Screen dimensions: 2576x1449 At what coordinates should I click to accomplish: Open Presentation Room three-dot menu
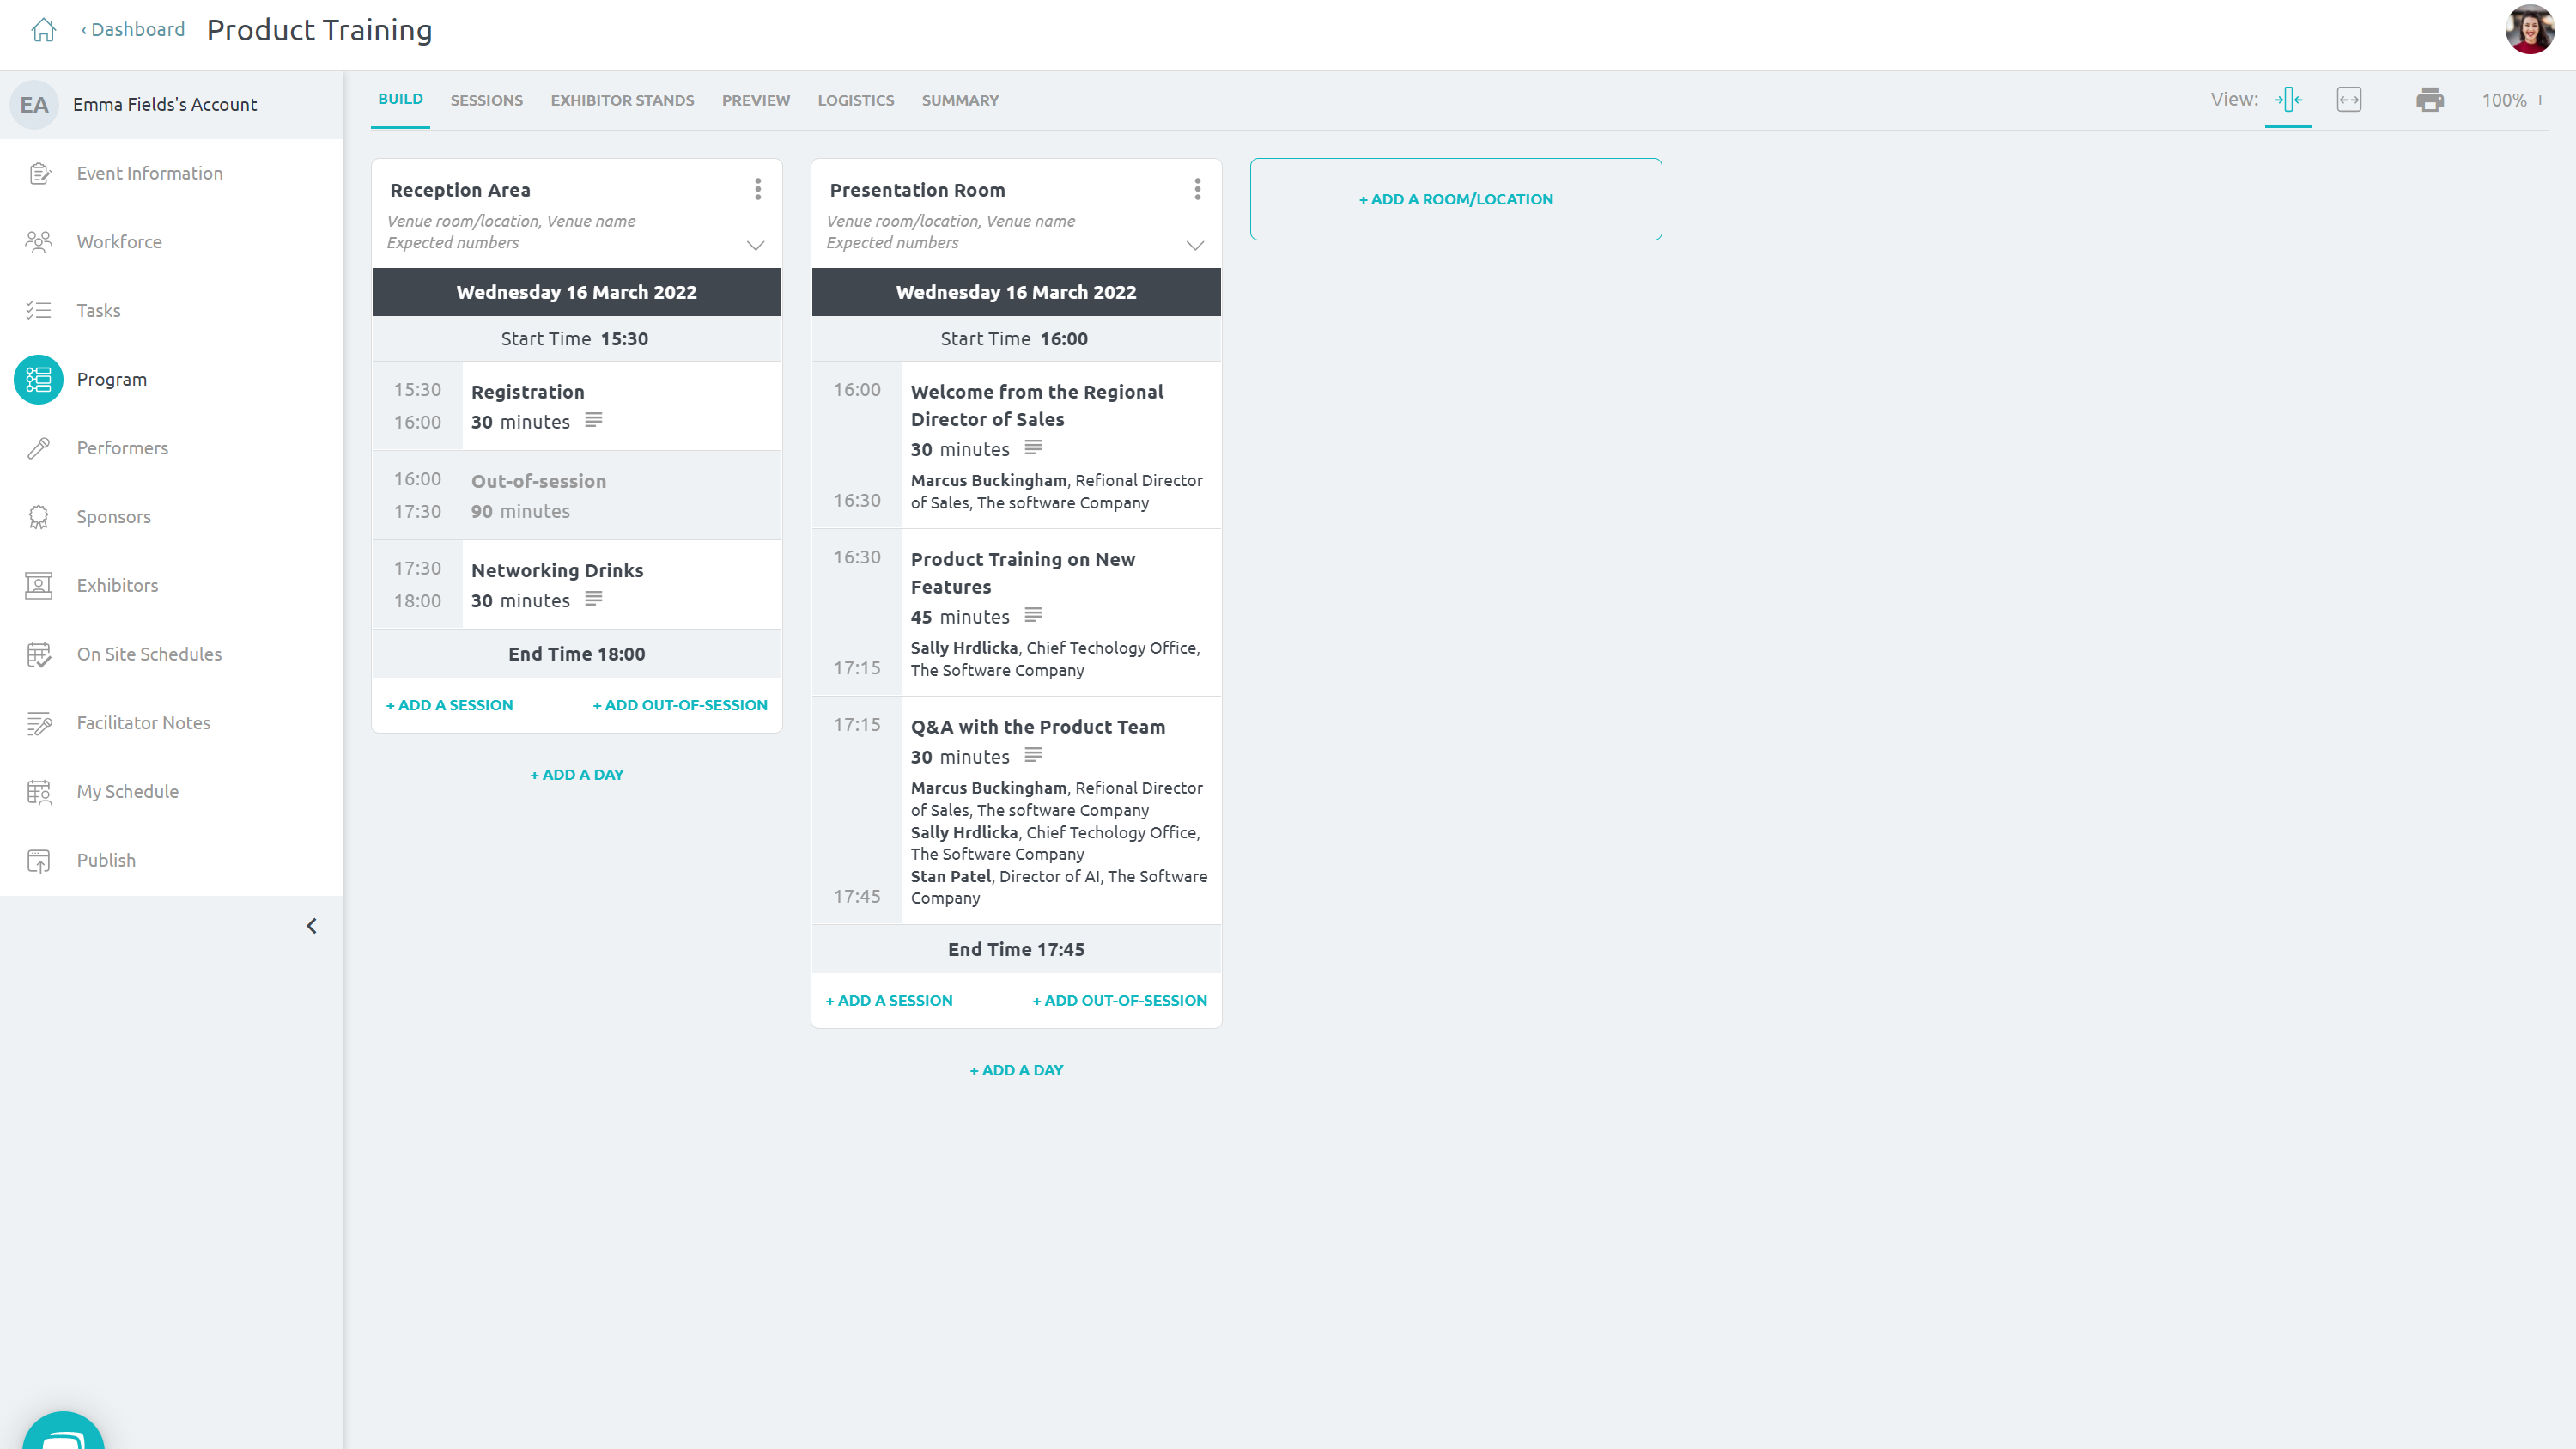pos(1197,189)
